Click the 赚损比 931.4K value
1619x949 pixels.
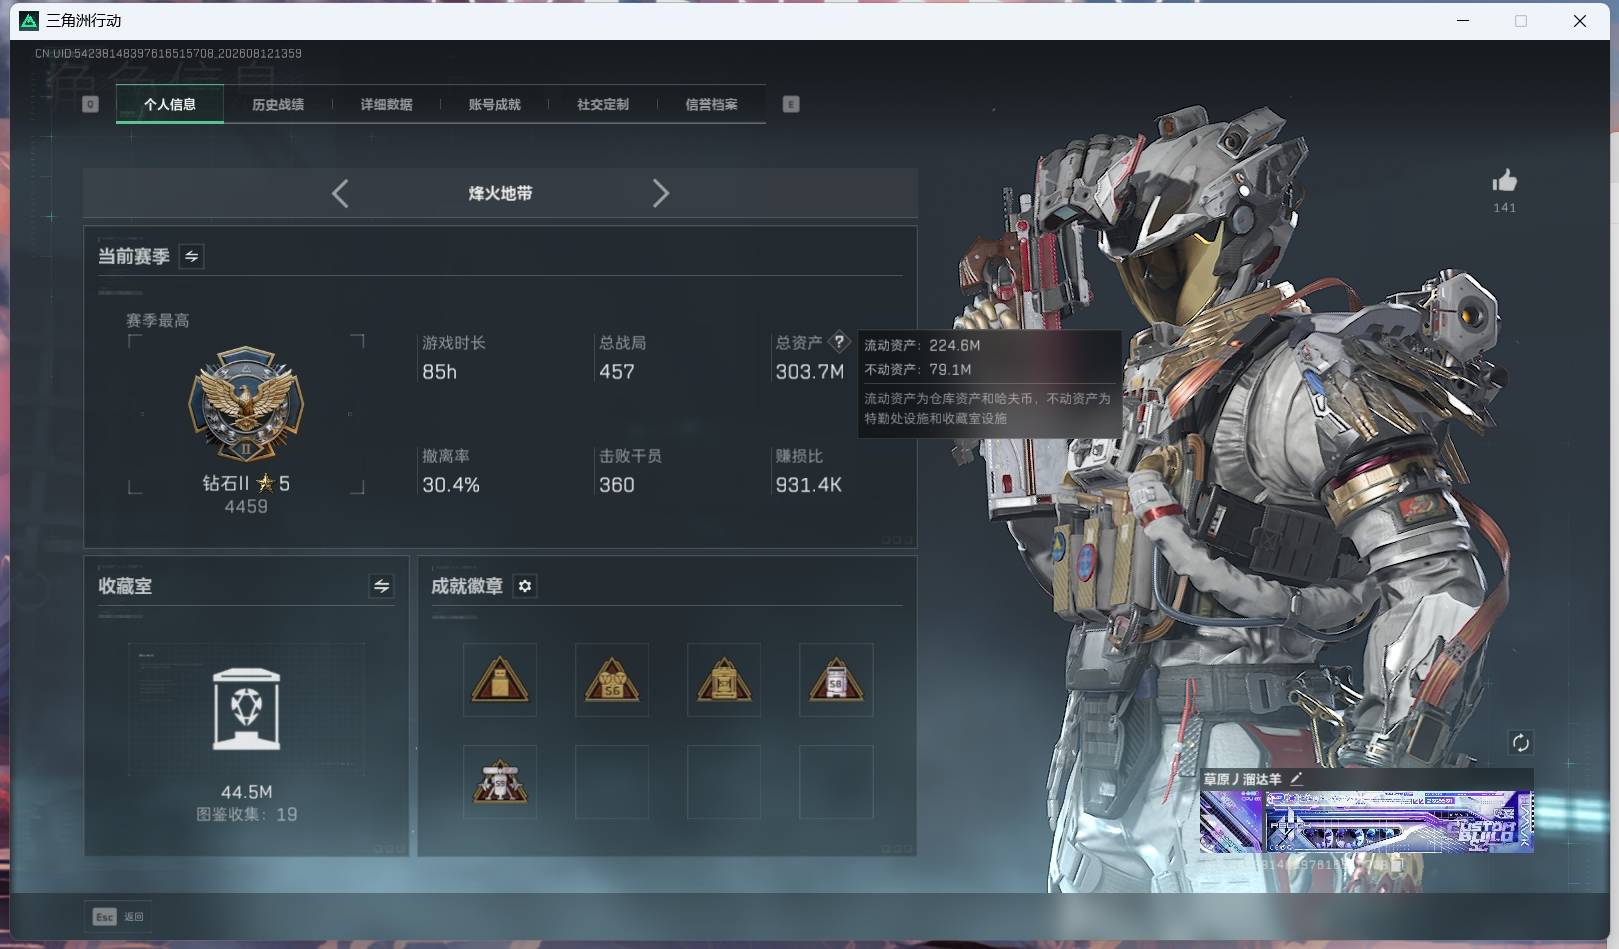coord(809,485)
